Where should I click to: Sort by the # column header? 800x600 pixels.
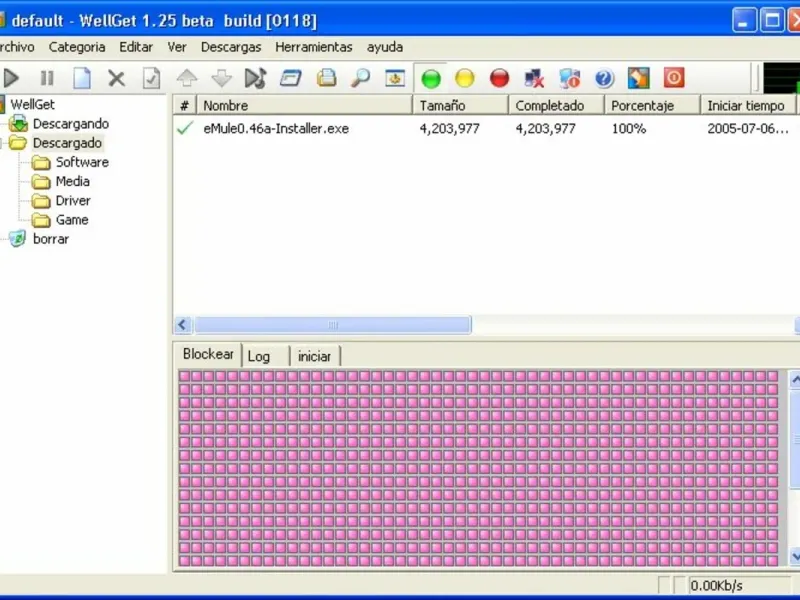click(184, 106)
